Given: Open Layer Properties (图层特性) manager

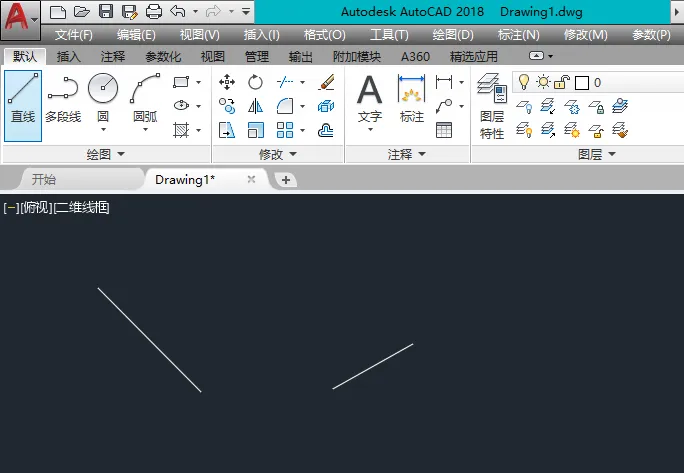Looking at the screenshot, I should click(492, 106).
